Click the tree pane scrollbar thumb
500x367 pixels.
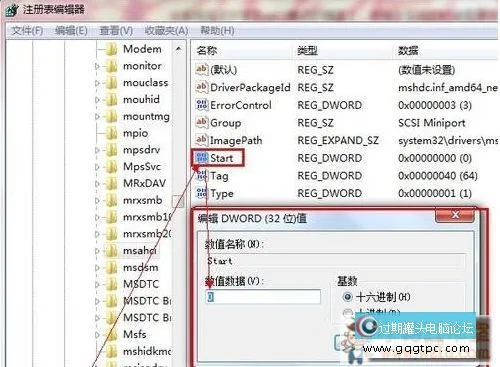coord(178,201)
